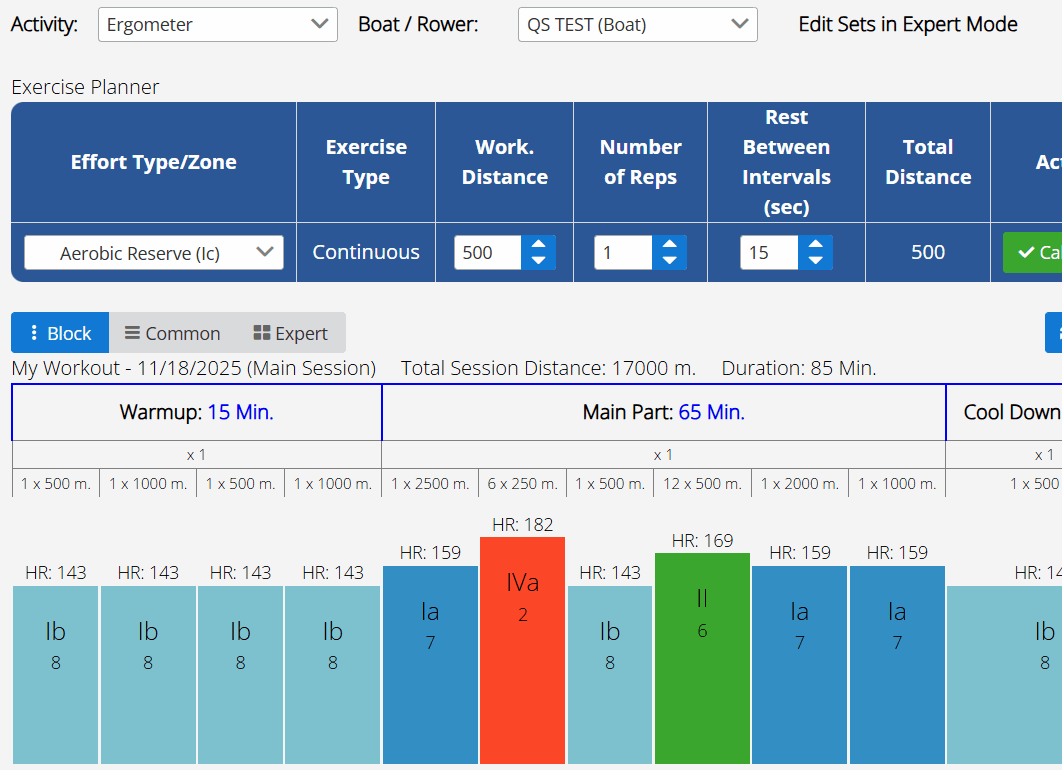Click the Main Part 65 Min. header

tap(663, 412)
